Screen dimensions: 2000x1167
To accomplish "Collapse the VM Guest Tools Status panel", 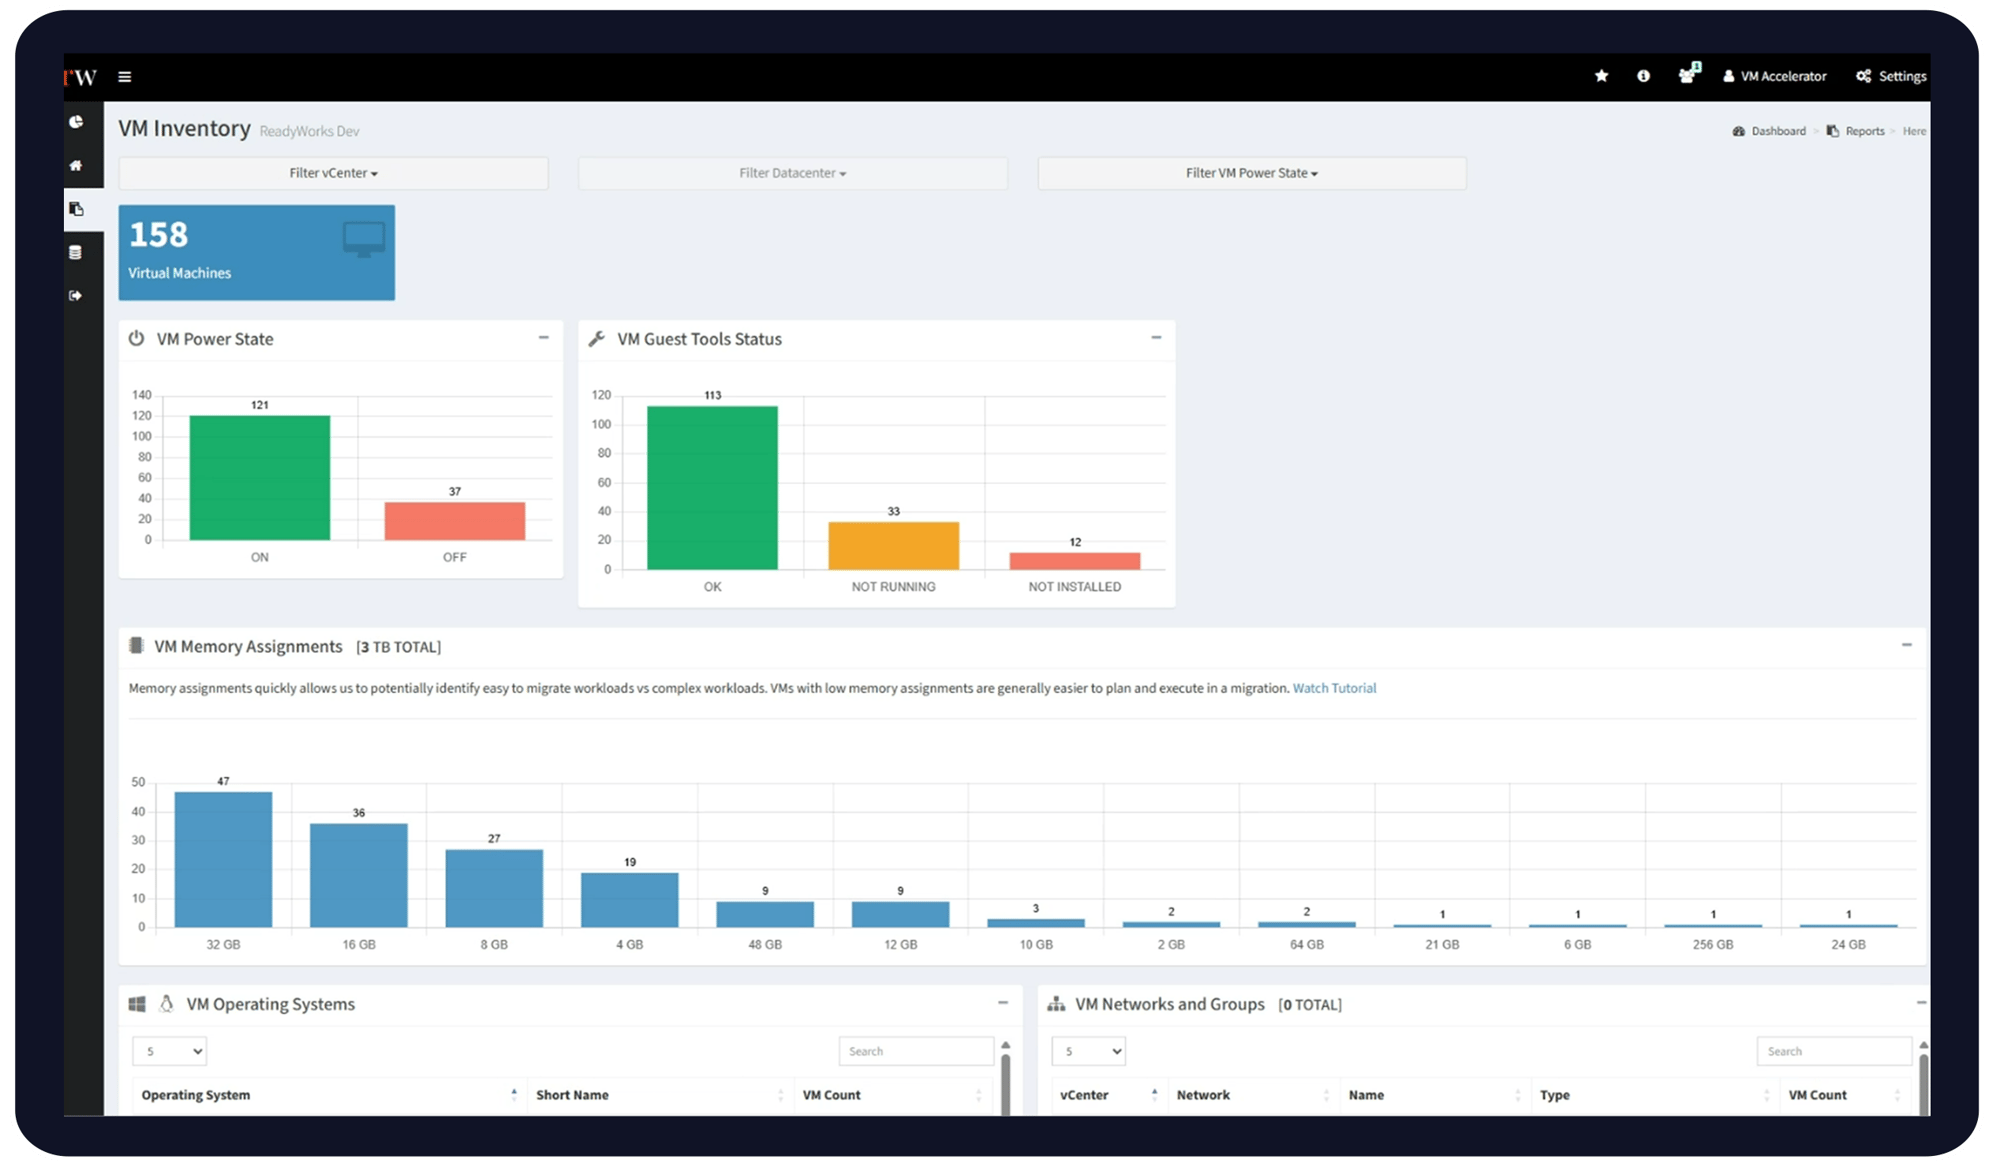I will (1156, 338).
